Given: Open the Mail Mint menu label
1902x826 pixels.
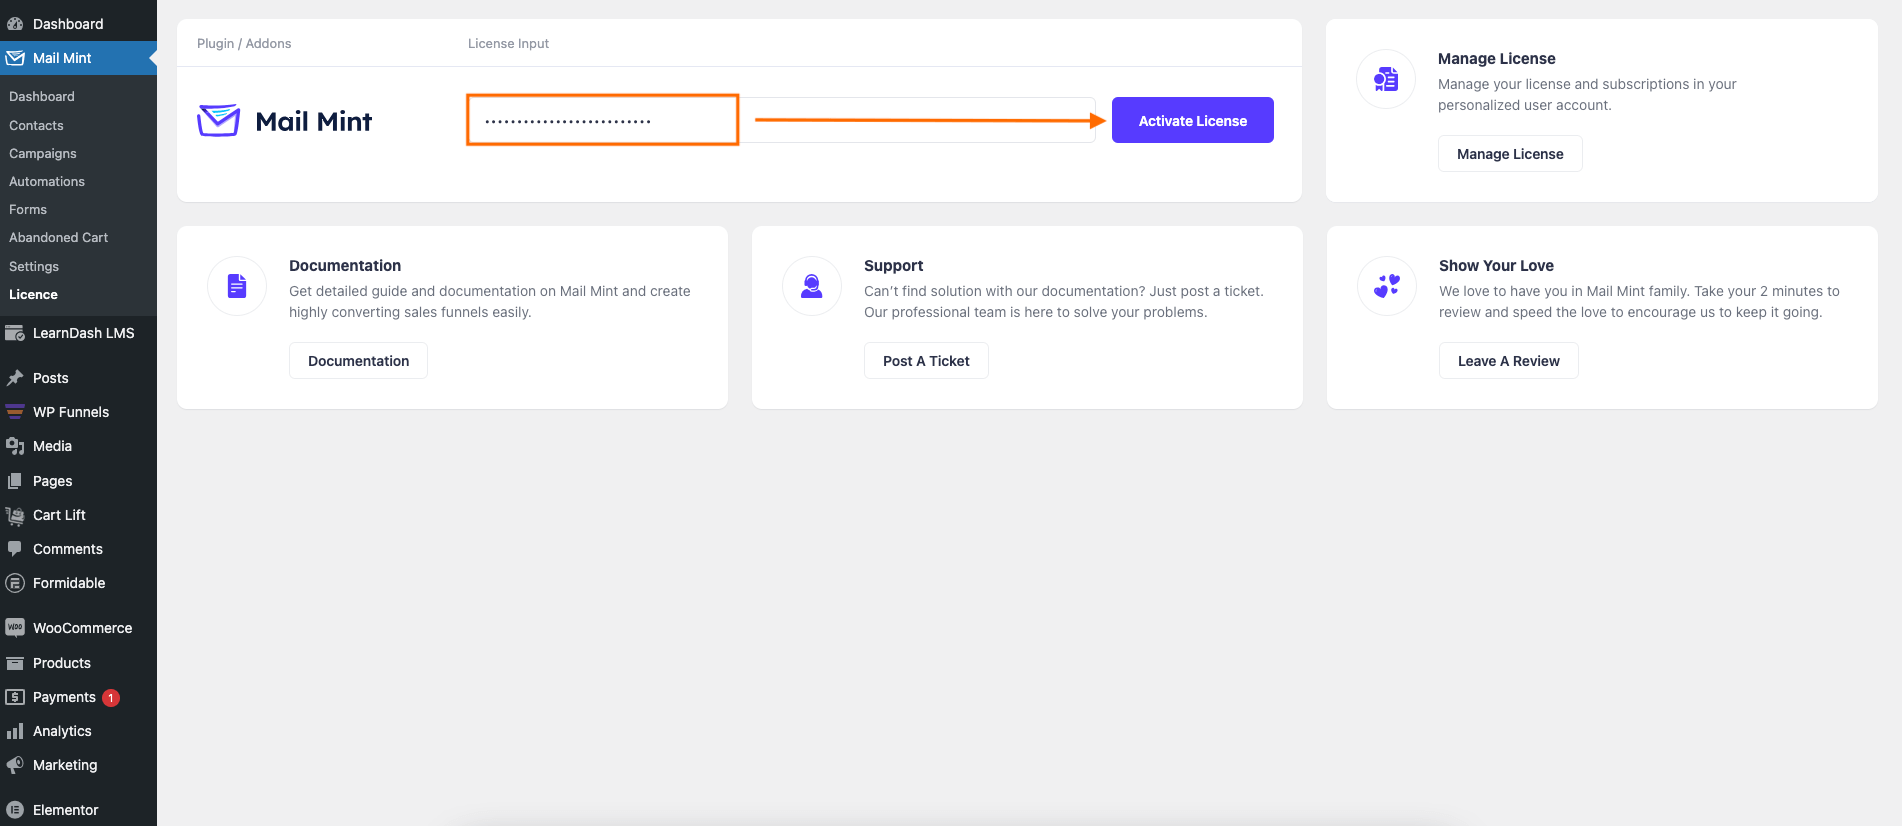Looking at the screenshot, I should 62,58.
